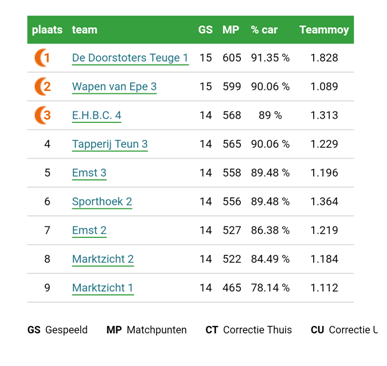Click the Emst 3 team link
The image size is (387, 366).
pyautogui.click(x=89, y=173)
